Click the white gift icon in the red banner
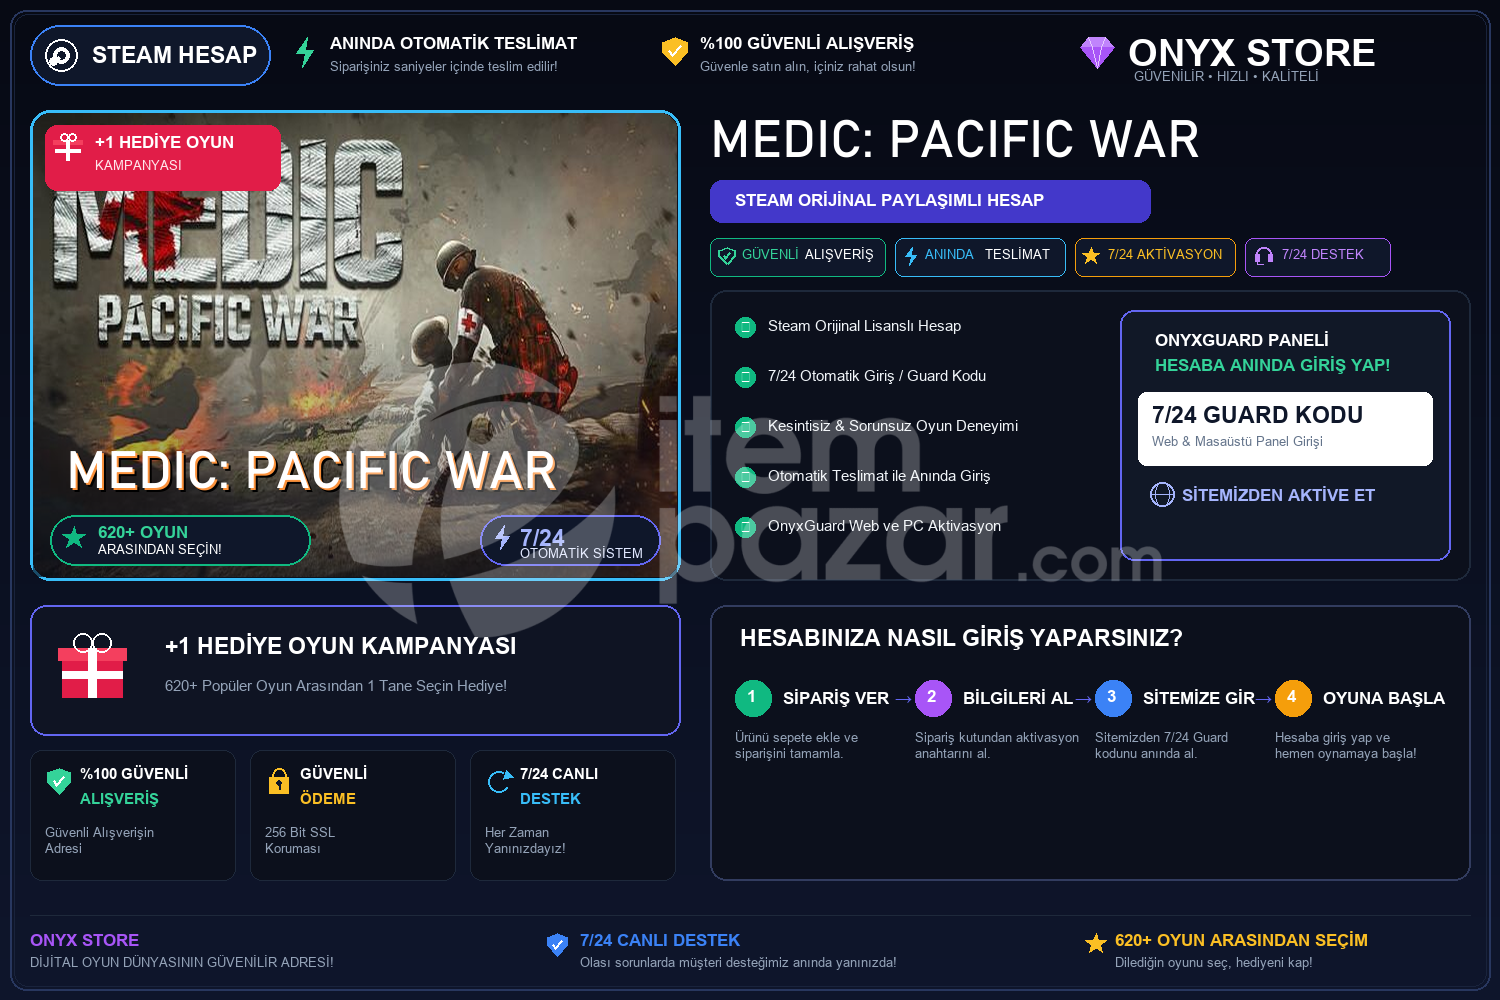The image size is (1500, 1000). point(68,147)
